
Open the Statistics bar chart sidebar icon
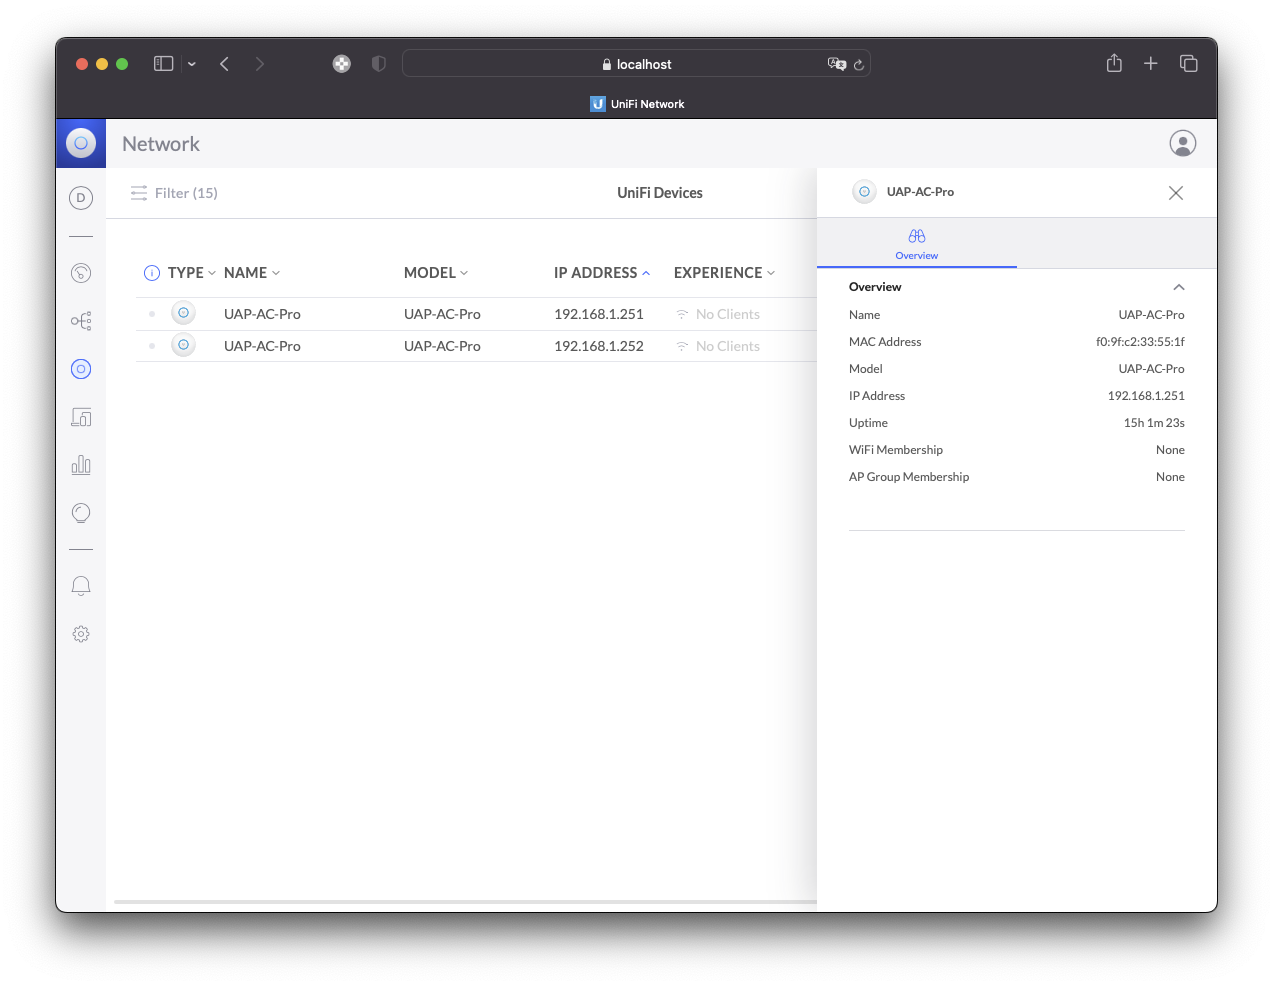[81, 465]
